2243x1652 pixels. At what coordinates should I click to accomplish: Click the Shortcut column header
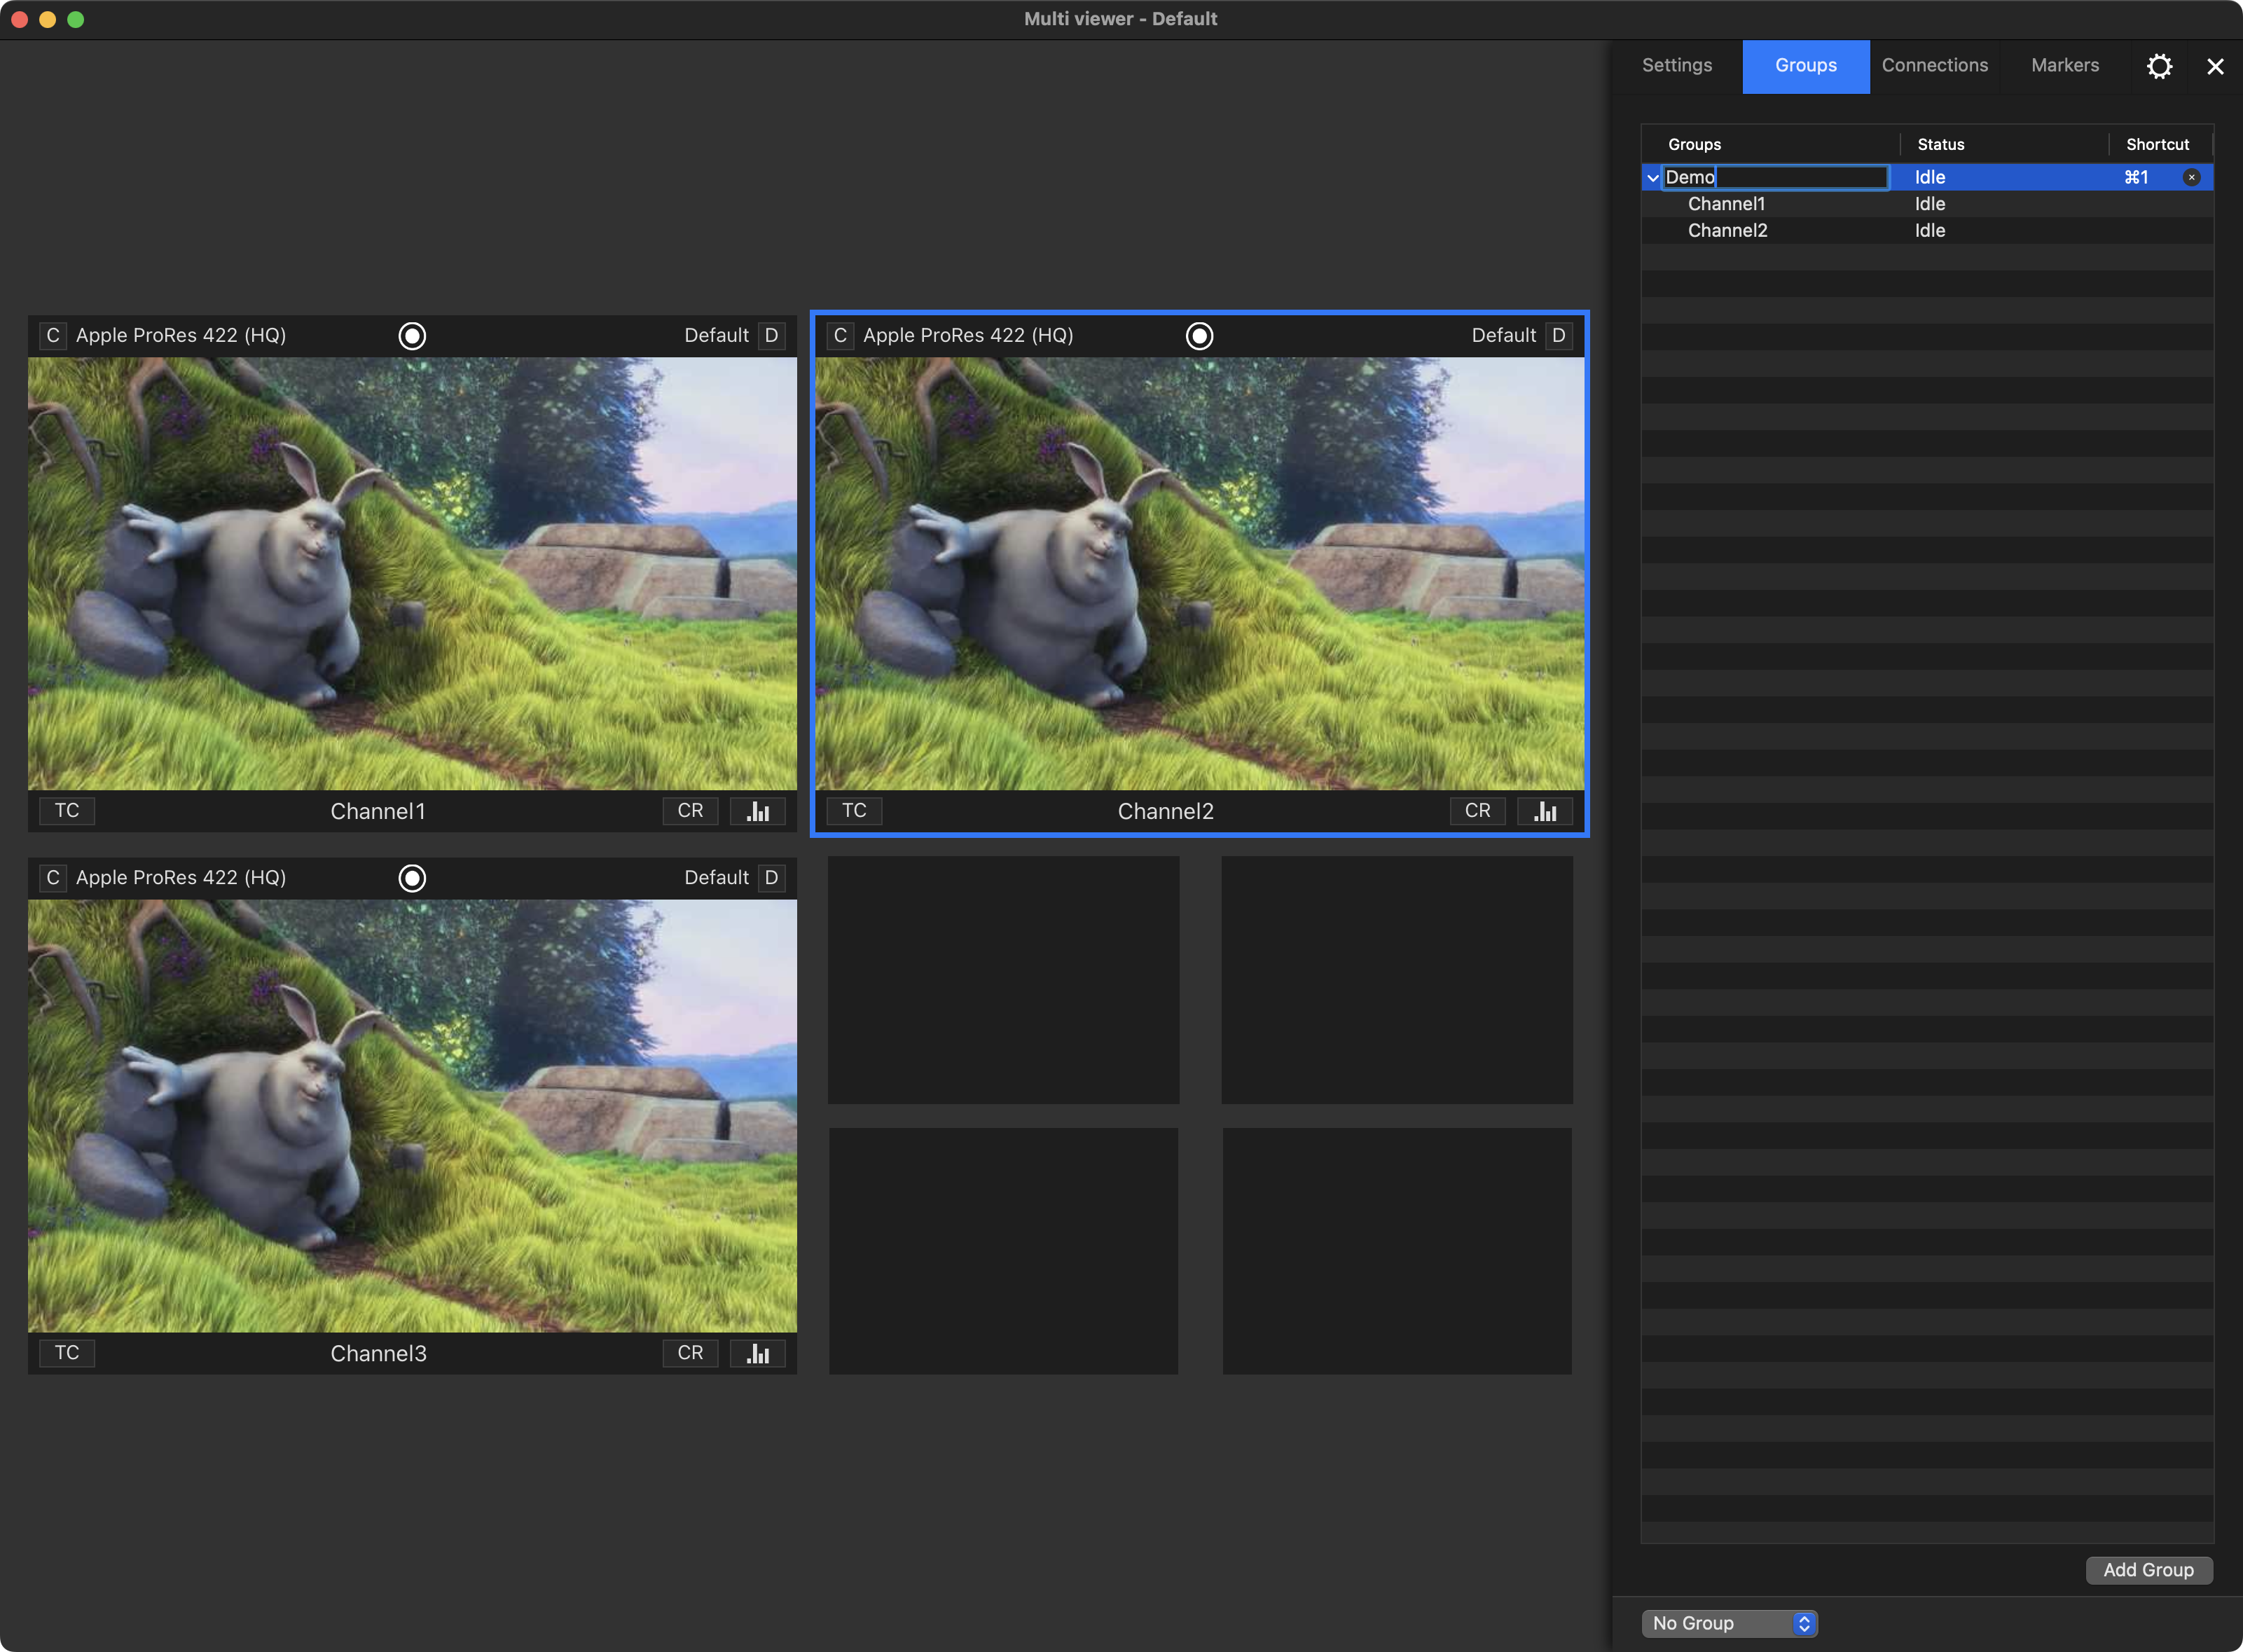pos(2161,144)
